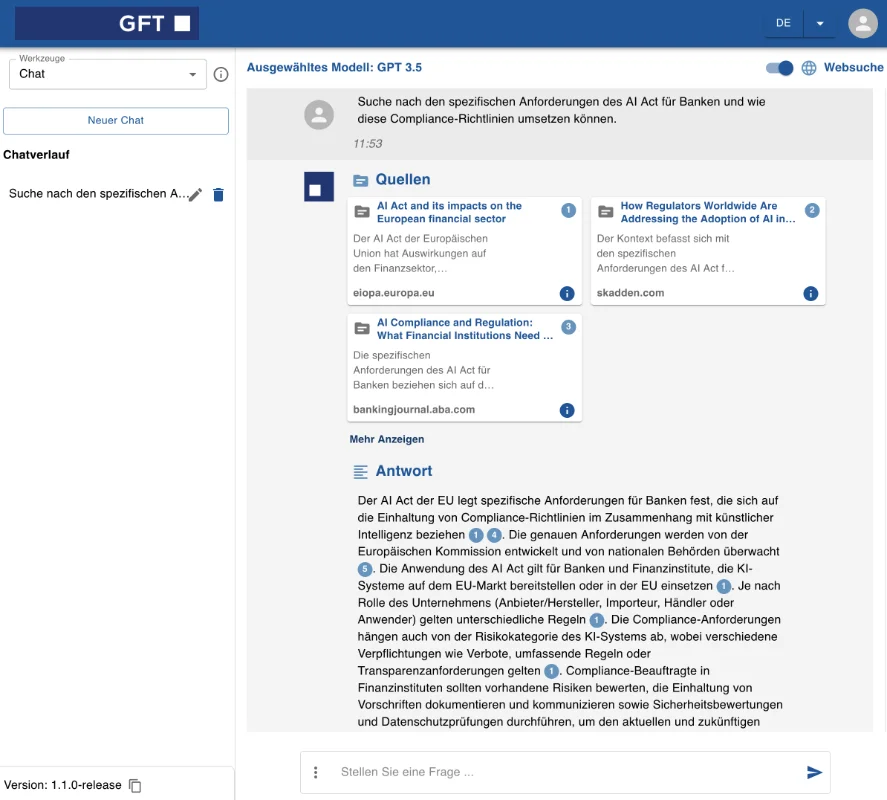Copy version number with the copy icon

tap(136, 786)
